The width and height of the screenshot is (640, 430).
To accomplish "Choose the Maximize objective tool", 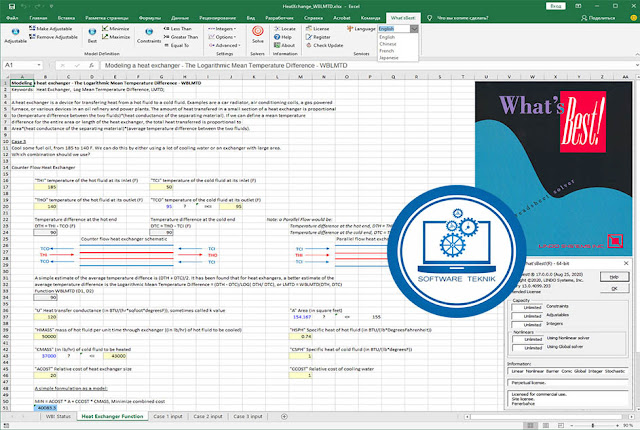I will [x=116, y=37].
